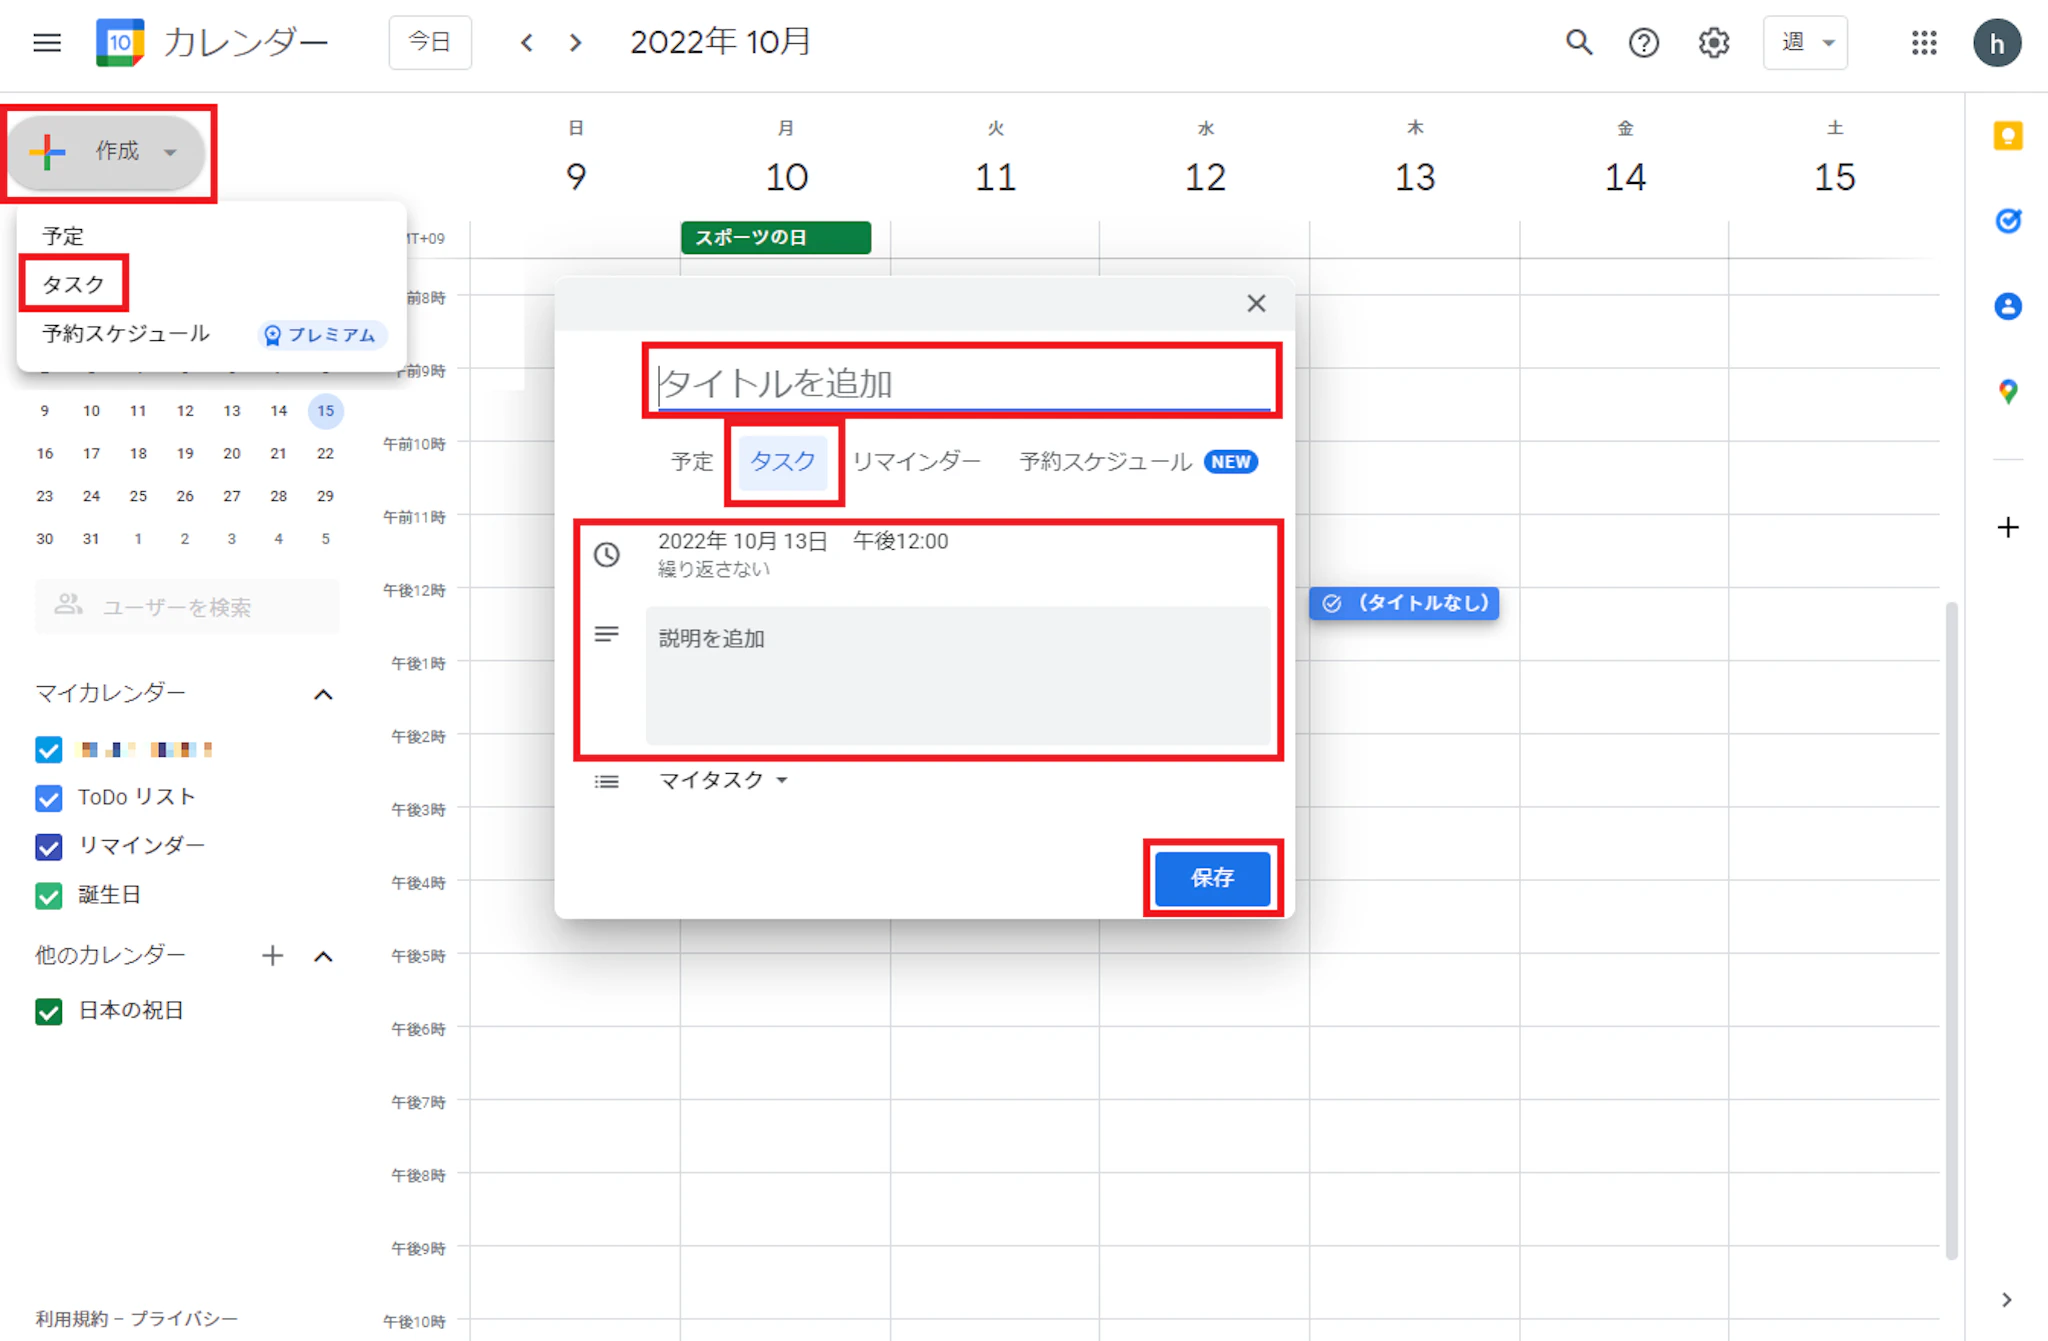Viewport: 2048px width, 1341px height.
Task: Toggle the リマインダー calendar checkbox
Action: pos(48,846)
